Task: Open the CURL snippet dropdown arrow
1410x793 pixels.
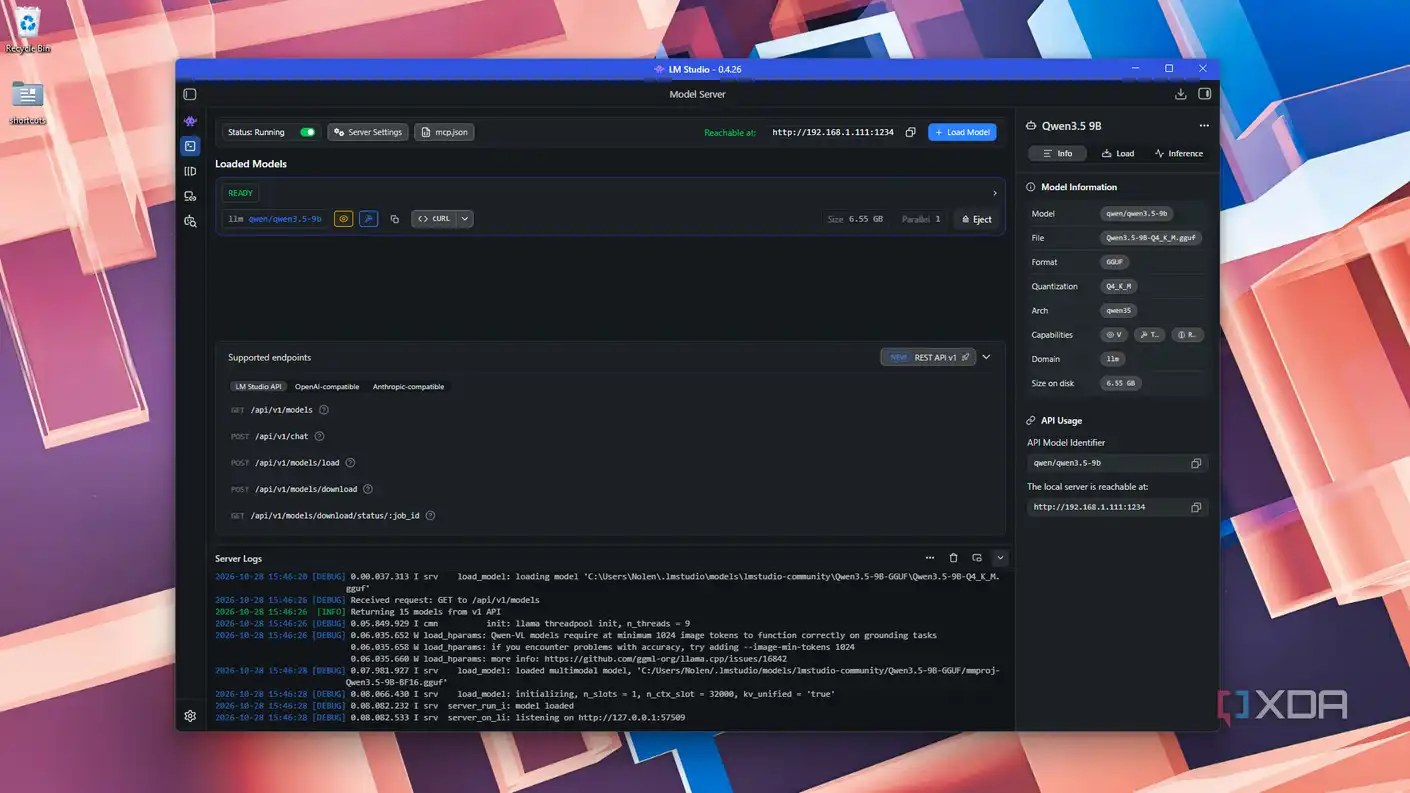Action: click(x=465, y=219)
